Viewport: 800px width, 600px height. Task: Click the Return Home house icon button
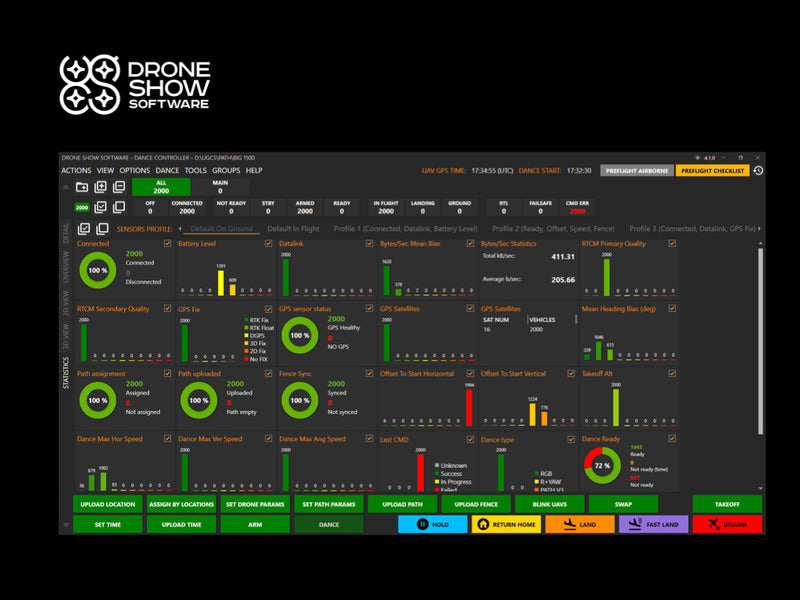pos(506,524)
